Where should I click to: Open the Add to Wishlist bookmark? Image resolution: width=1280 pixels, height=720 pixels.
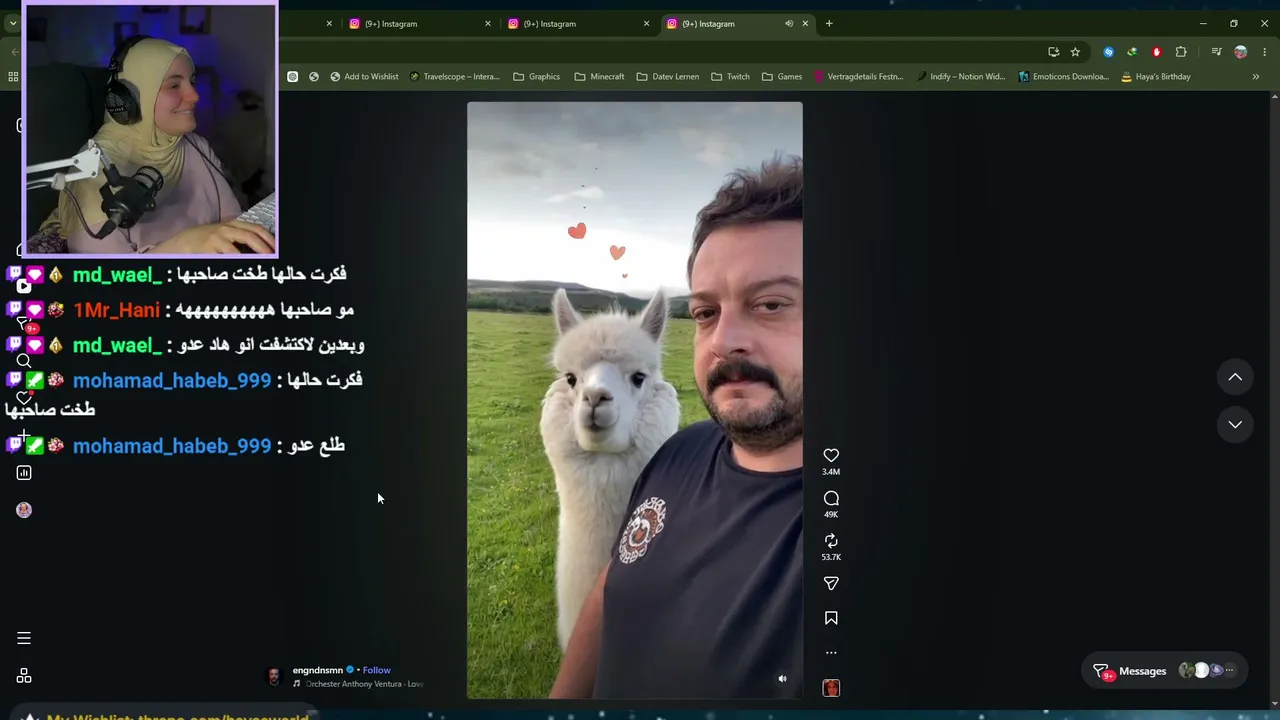[x=364, y=76]
